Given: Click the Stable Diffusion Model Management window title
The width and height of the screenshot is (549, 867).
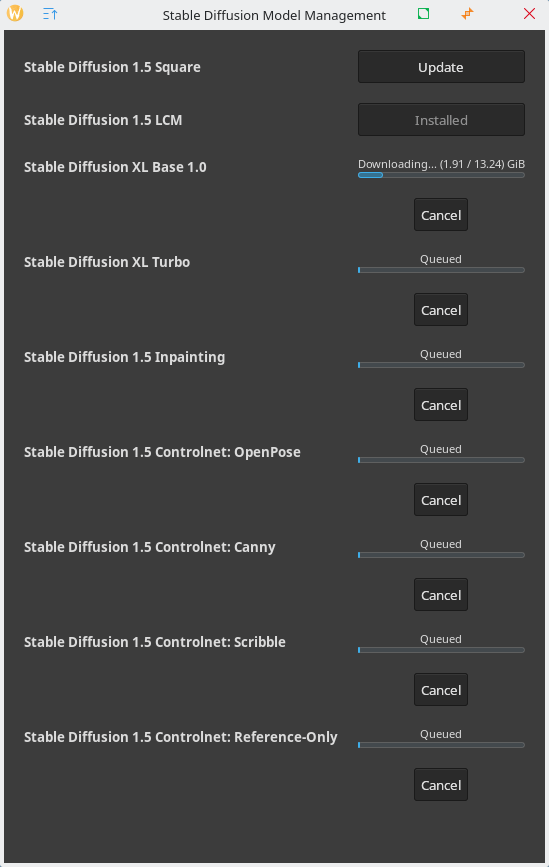Looking at the screenshot, I should tap(274, 15).
